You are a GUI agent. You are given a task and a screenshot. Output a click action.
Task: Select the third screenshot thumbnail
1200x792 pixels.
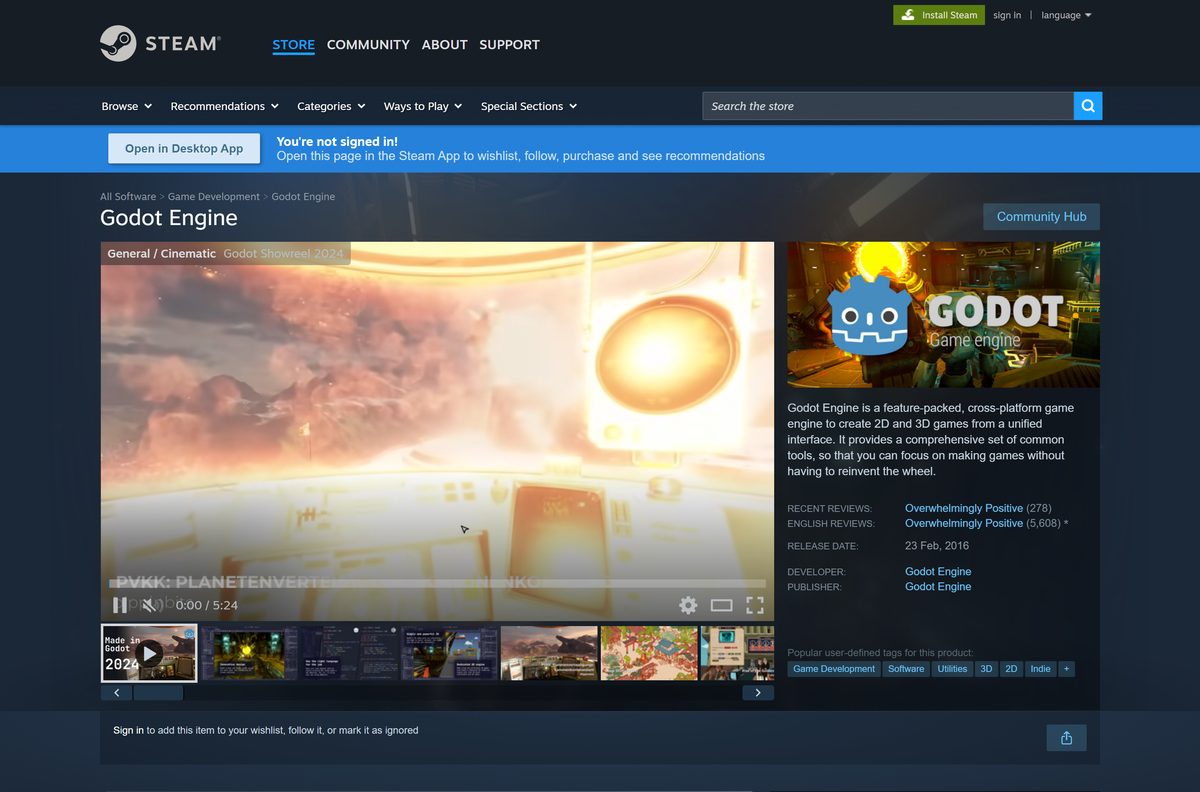pos(349,653)
